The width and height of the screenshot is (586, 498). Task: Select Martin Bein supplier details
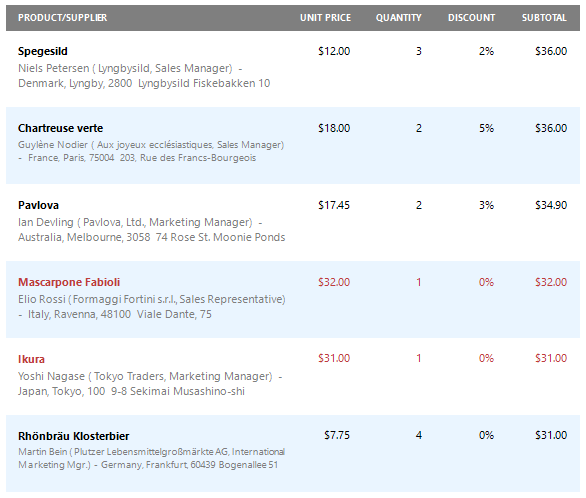[x=151, y=458]
